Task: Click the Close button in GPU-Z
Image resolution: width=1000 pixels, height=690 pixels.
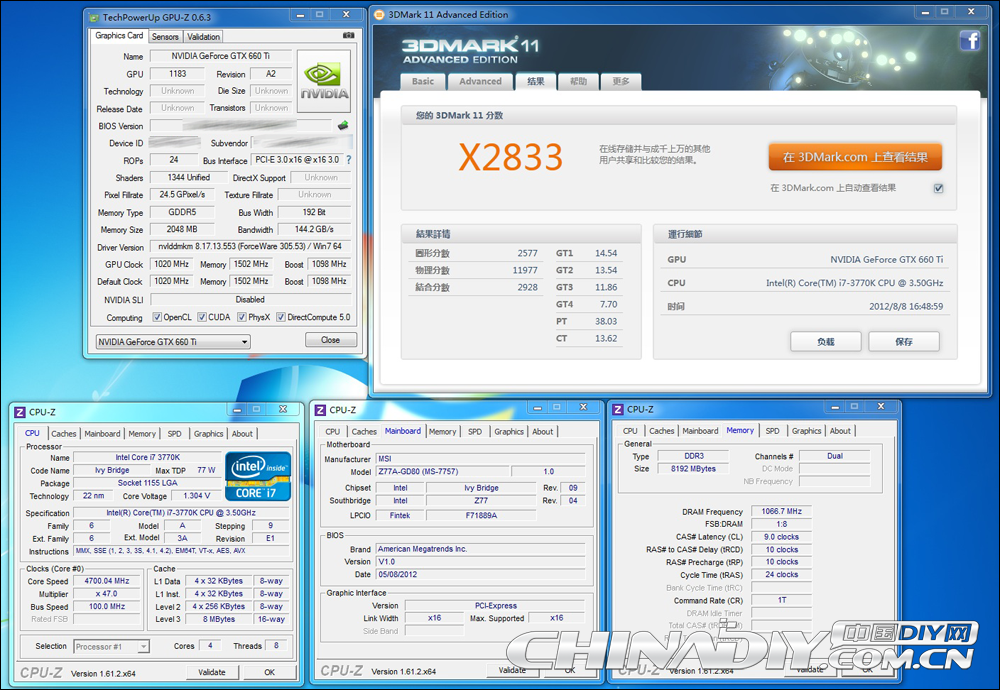Action: [330, 340]
